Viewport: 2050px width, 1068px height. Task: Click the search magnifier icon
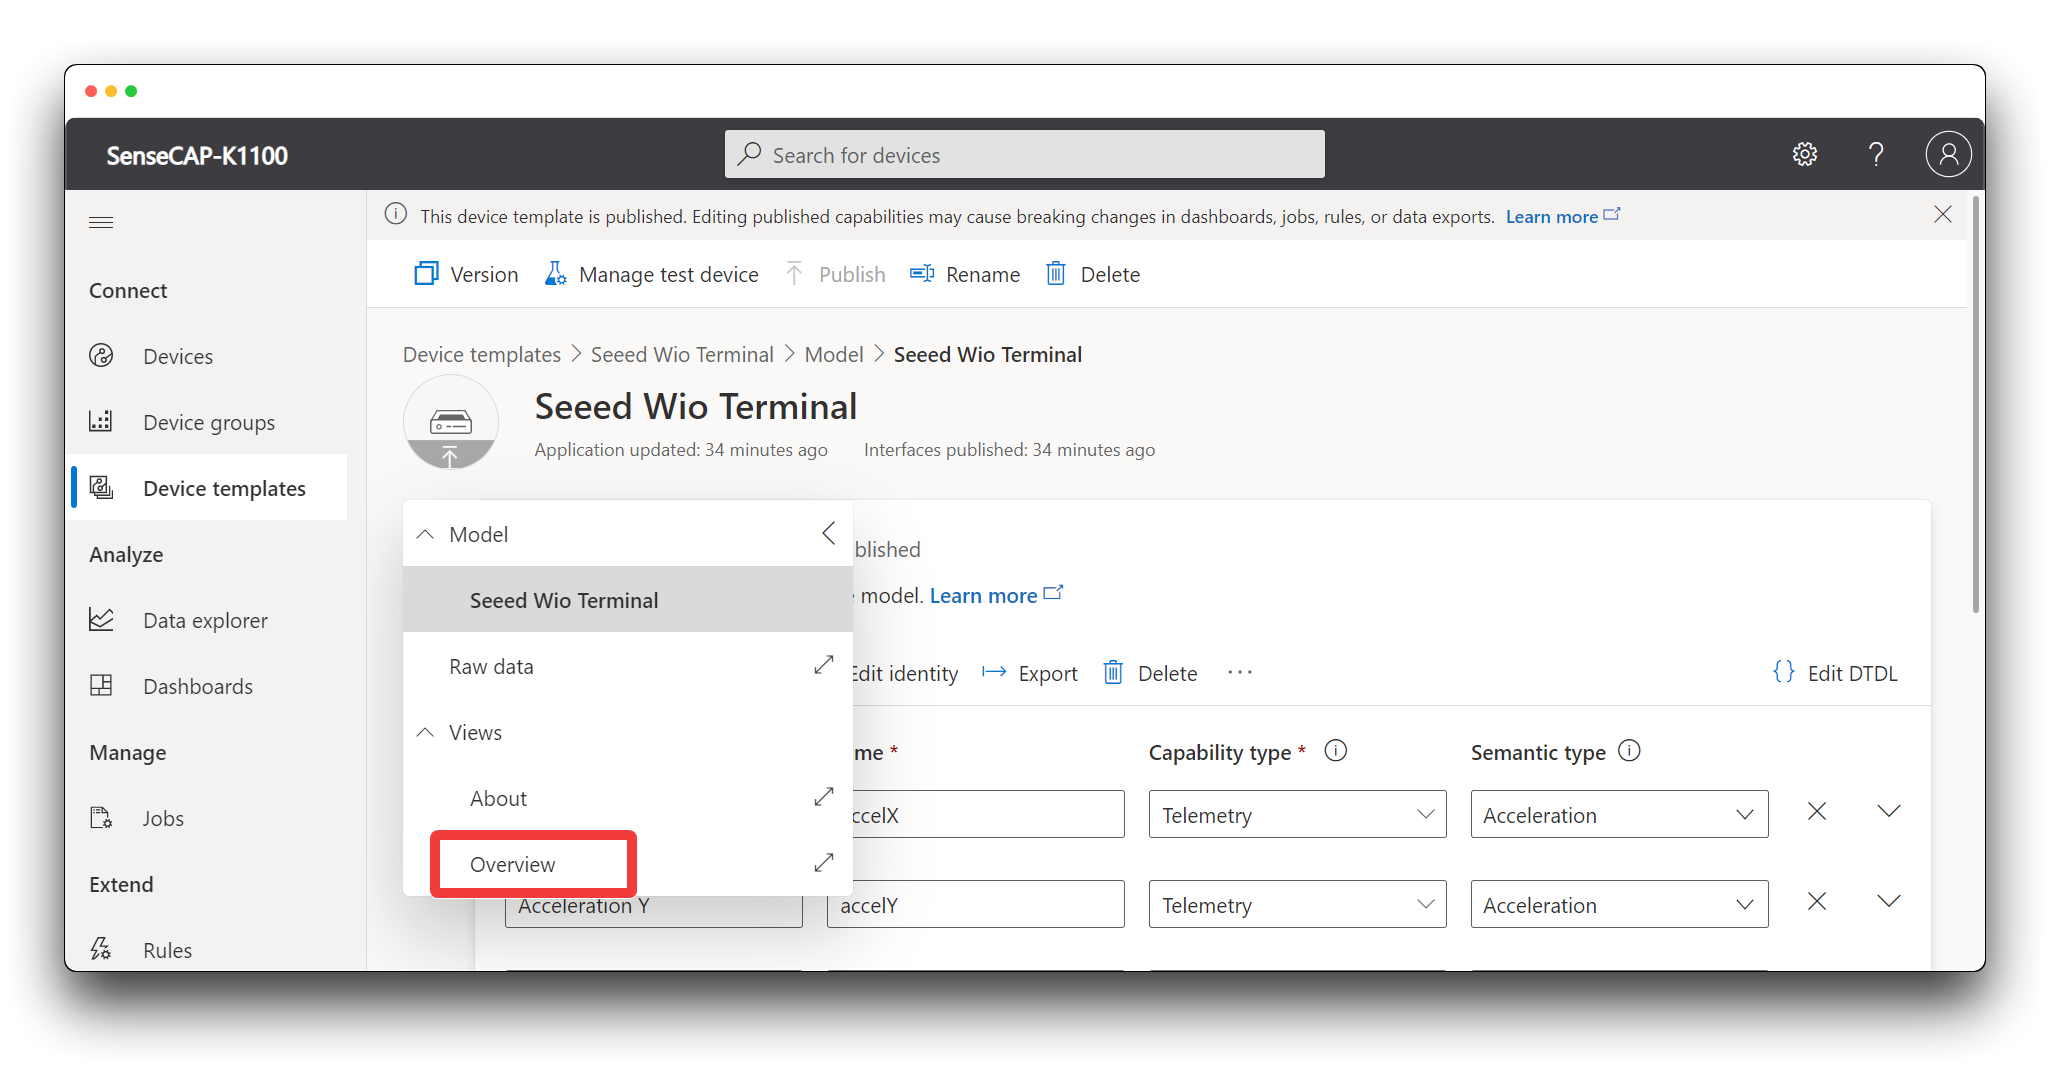click(x=749, y=154)
